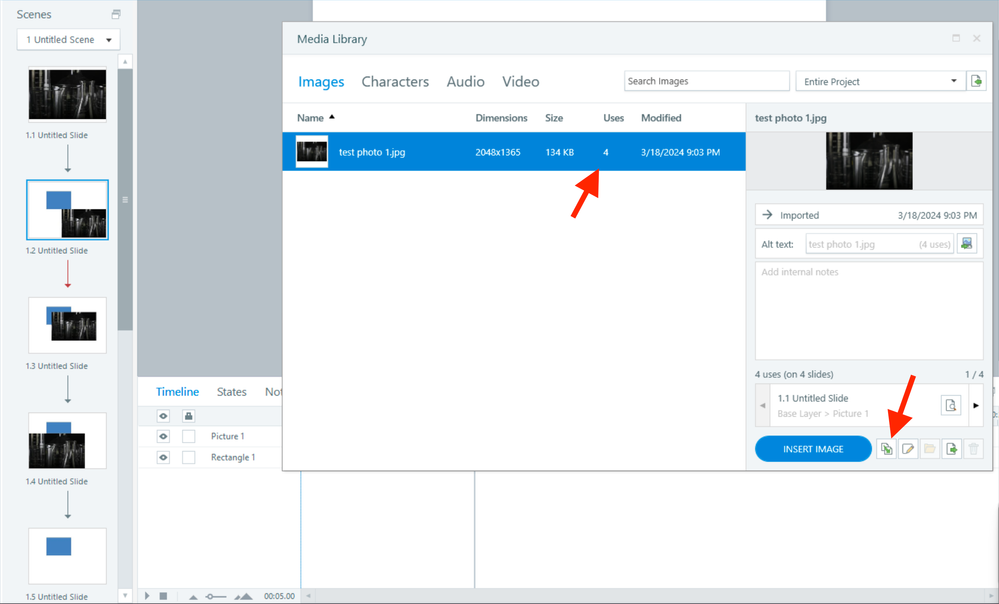This screenshot has width=999, height=604.
Task: Select the 1.4 Untitled Slide thumbnail
Action: [x=68, y=440]
